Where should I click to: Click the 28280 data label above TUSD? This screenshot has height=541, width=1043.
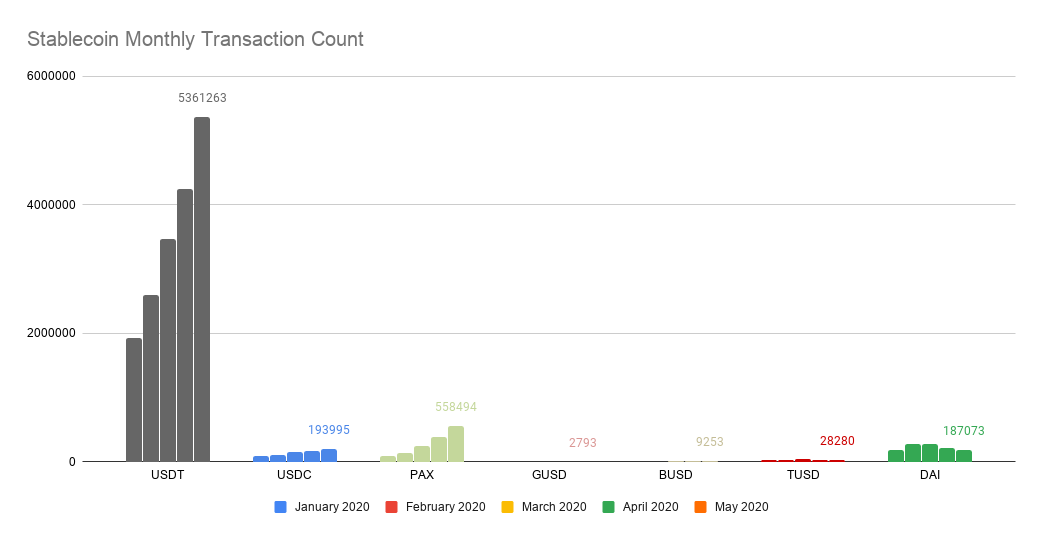pyautogui.click(x=837, y=441)
